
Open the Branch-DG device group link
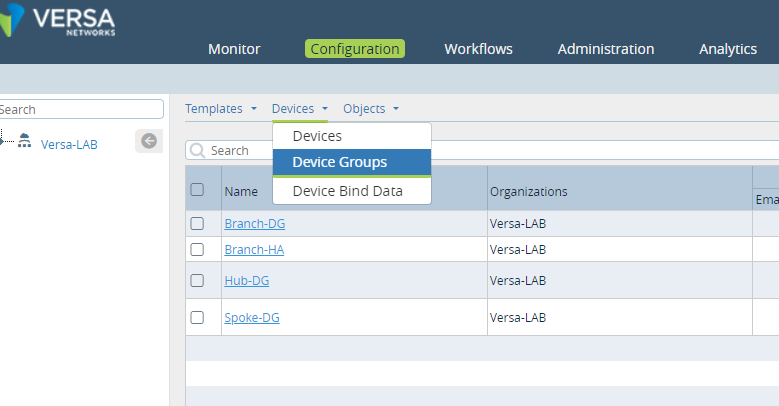(x=254, y=224)
